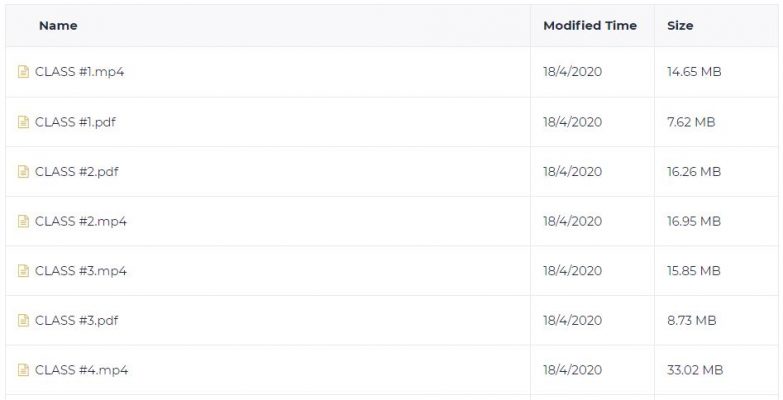Click the file icon beside CLASS #4.mp4
Viewport: 783px width, 400px height.
(x=23, y=370)
